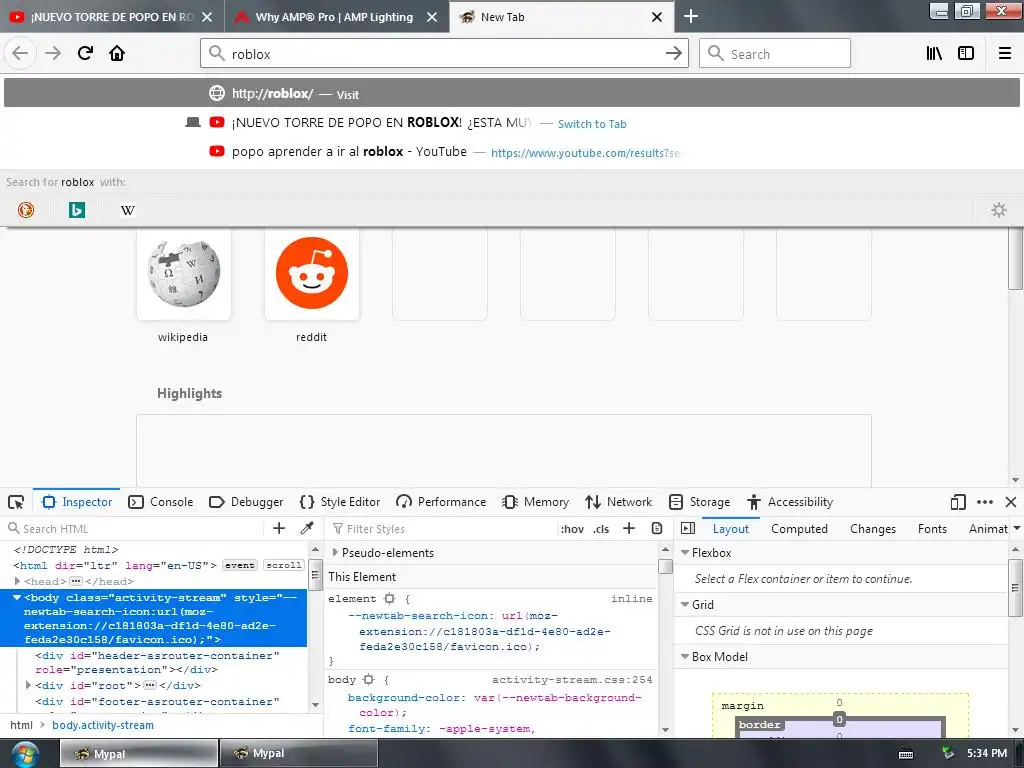The width and height of the screenshot is (1024, 768).
Task: Click the event badge on html element
Action: pos(240,565)
